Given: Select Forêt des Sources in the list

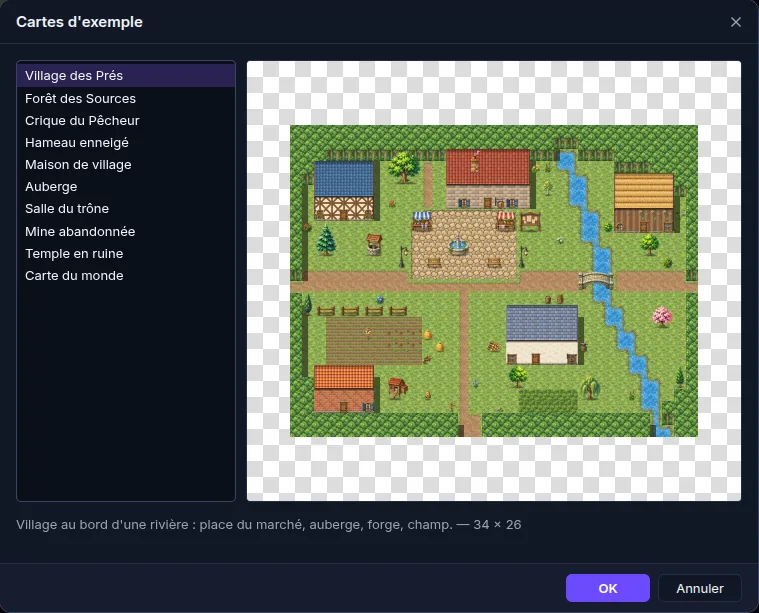Looking at the screenshot, I should point(126,98).
